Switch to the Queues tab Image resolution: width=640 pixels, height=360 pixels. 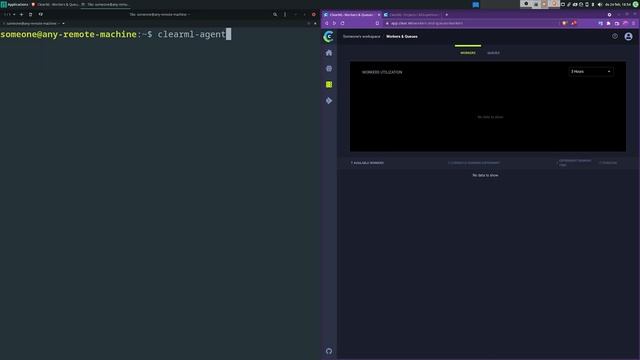click(x=493, y=53)
